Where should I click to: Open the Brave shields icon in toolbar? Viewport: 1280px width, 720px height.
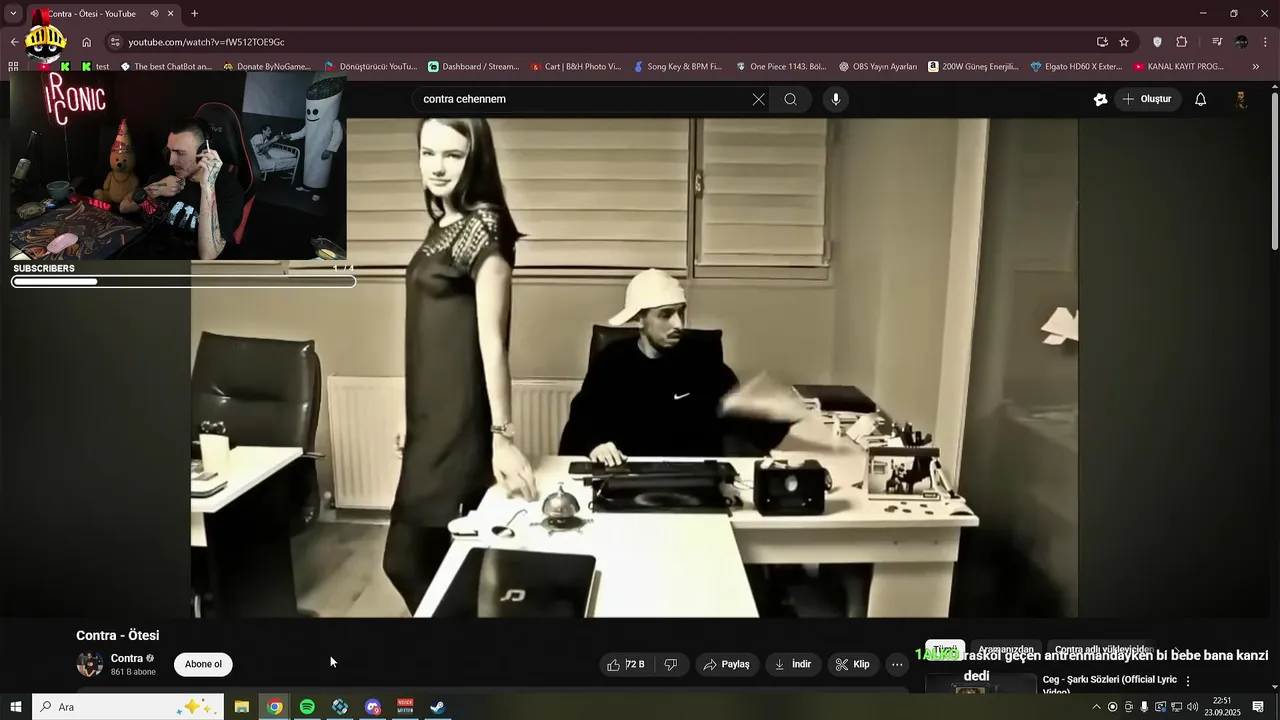pos(1157,42)
